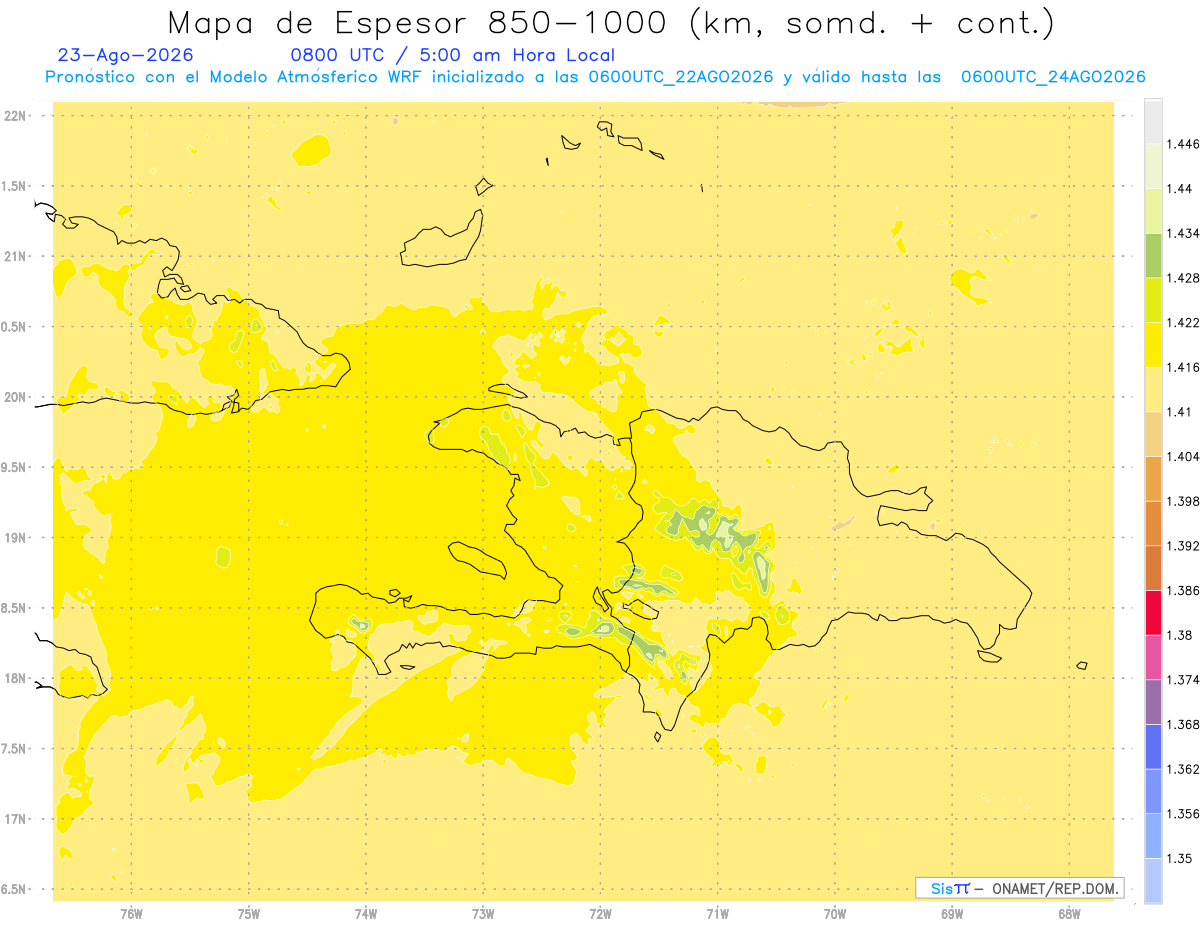Image resolution: width=1200 pixels, height=927 pixels.
Task: Click the 22N latitude label
Action: pyautogui.click(x=15, y=116)
